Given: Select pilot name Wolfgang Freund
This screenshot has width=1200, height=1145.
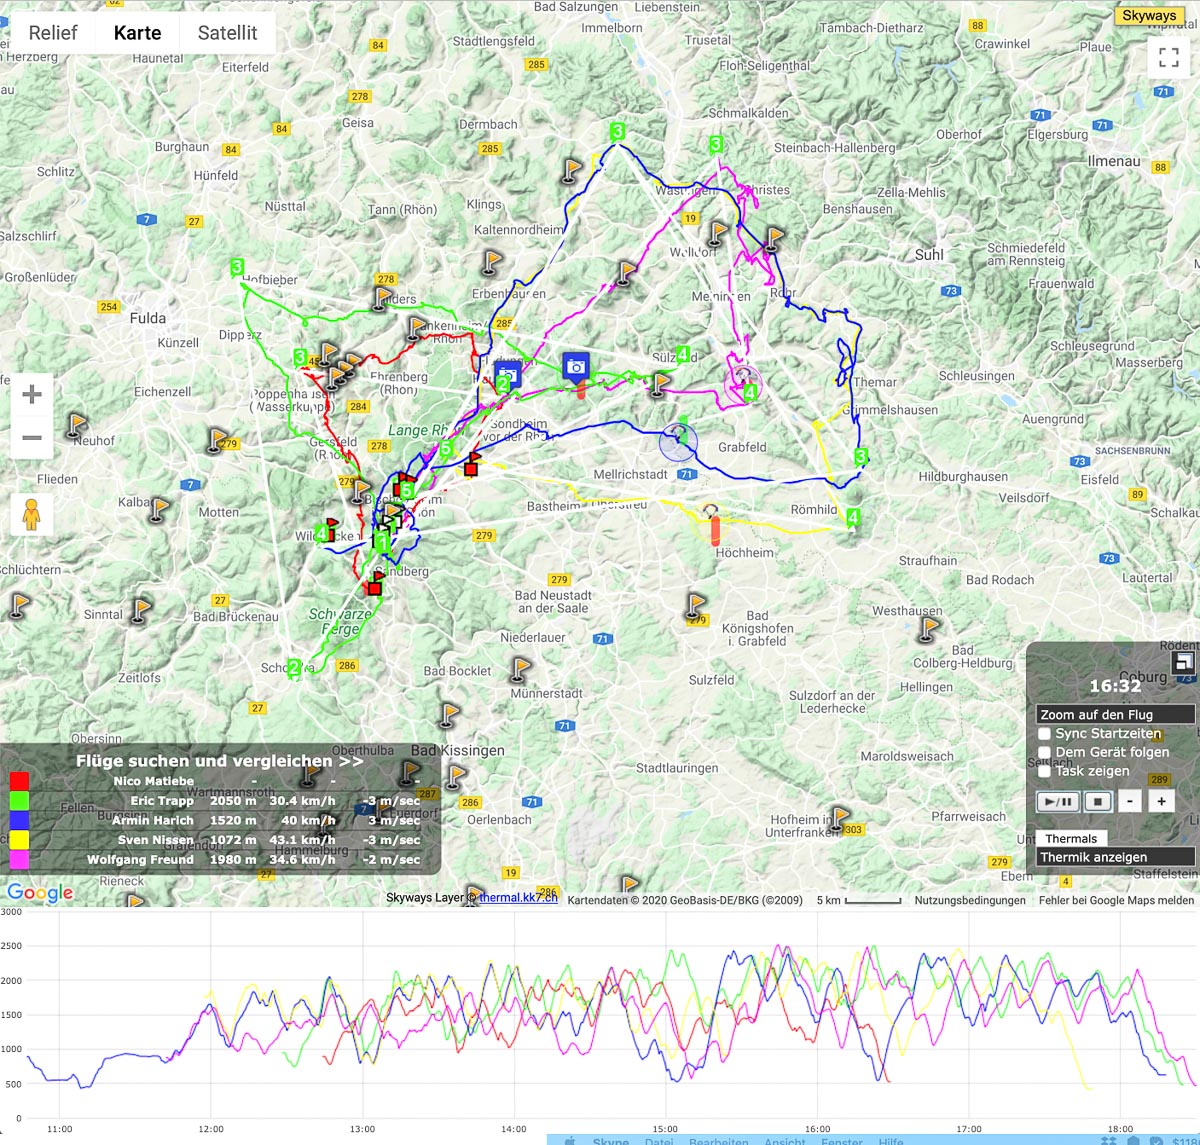Looking at the screenshot, I should [x=140, y=859].
